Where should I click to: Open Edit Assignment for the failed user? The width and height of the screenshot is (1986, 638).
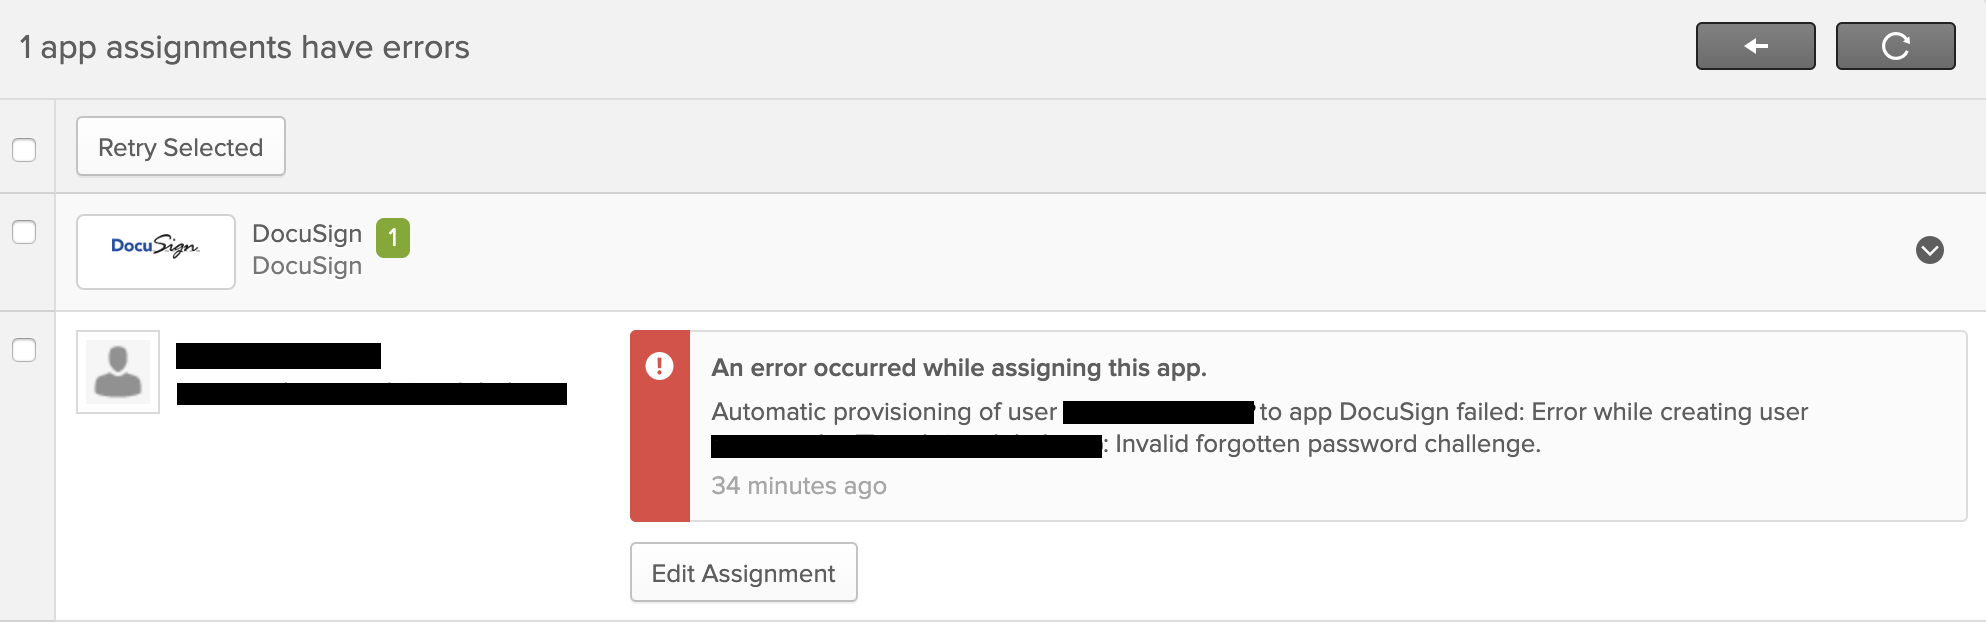(x=743, y=573)
